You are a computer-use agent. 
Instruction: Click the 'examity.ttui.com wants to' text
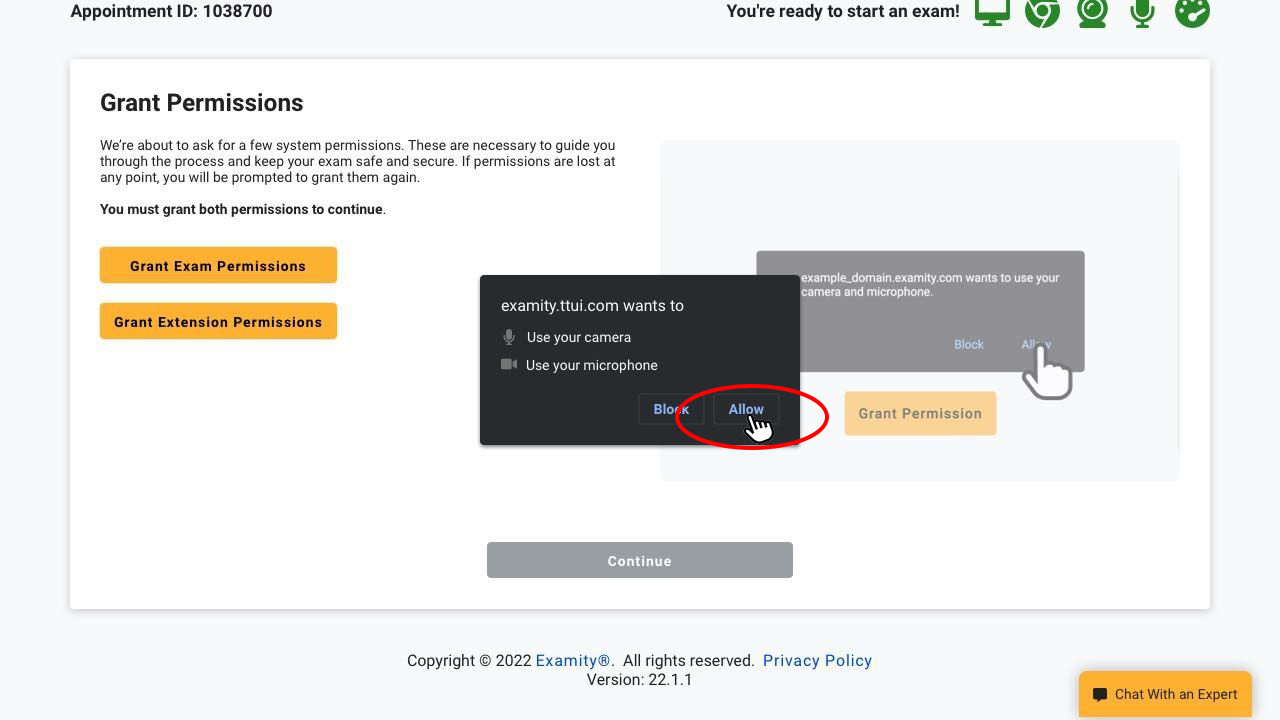click(x=592, y=306)
